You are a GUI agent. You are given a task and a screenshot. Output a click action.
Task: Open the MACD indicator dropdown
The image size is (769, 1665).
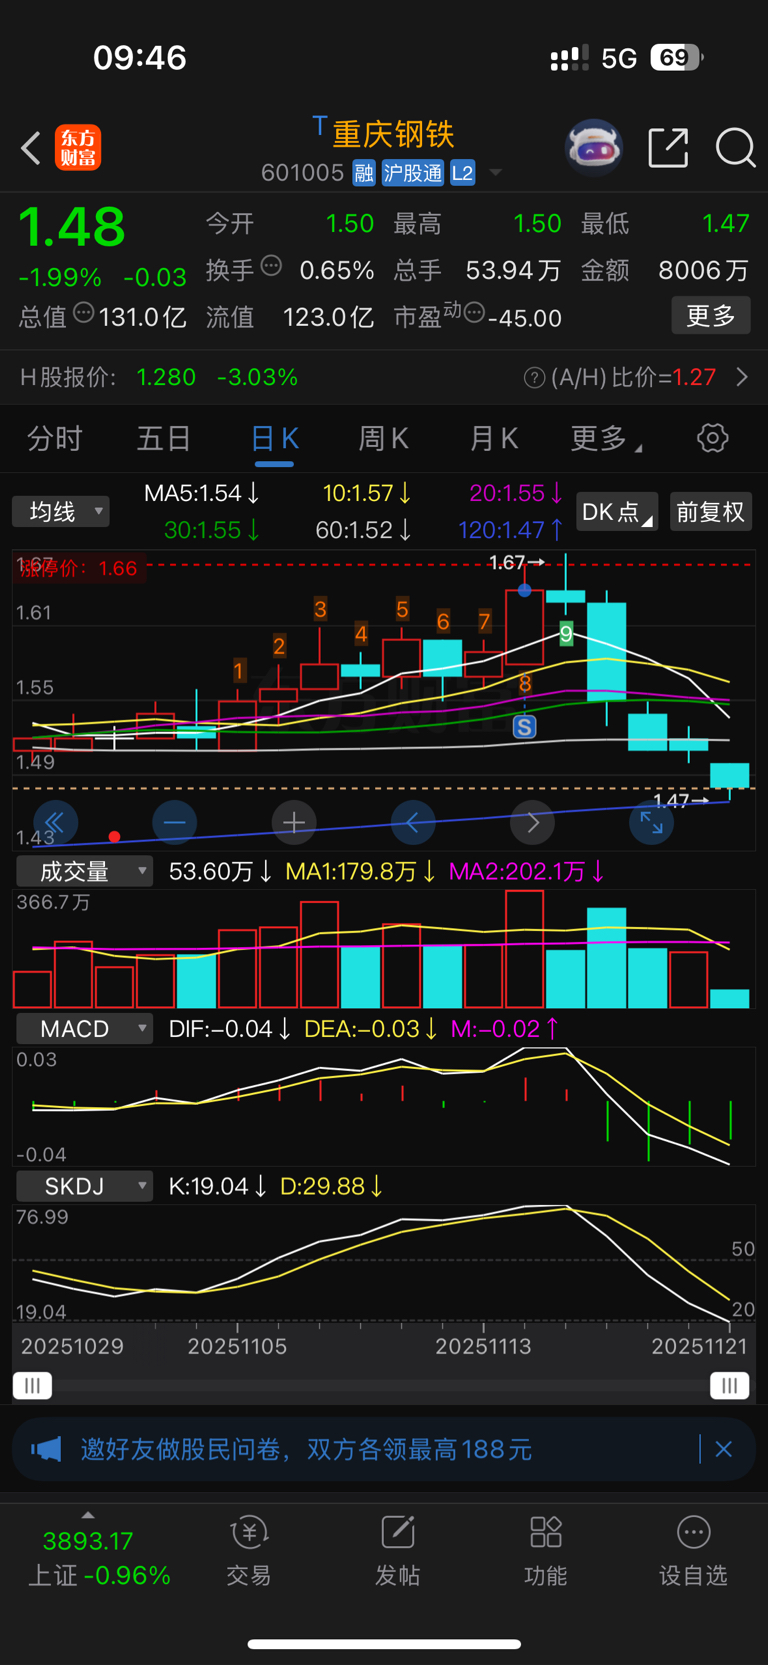coord(84,1028)
